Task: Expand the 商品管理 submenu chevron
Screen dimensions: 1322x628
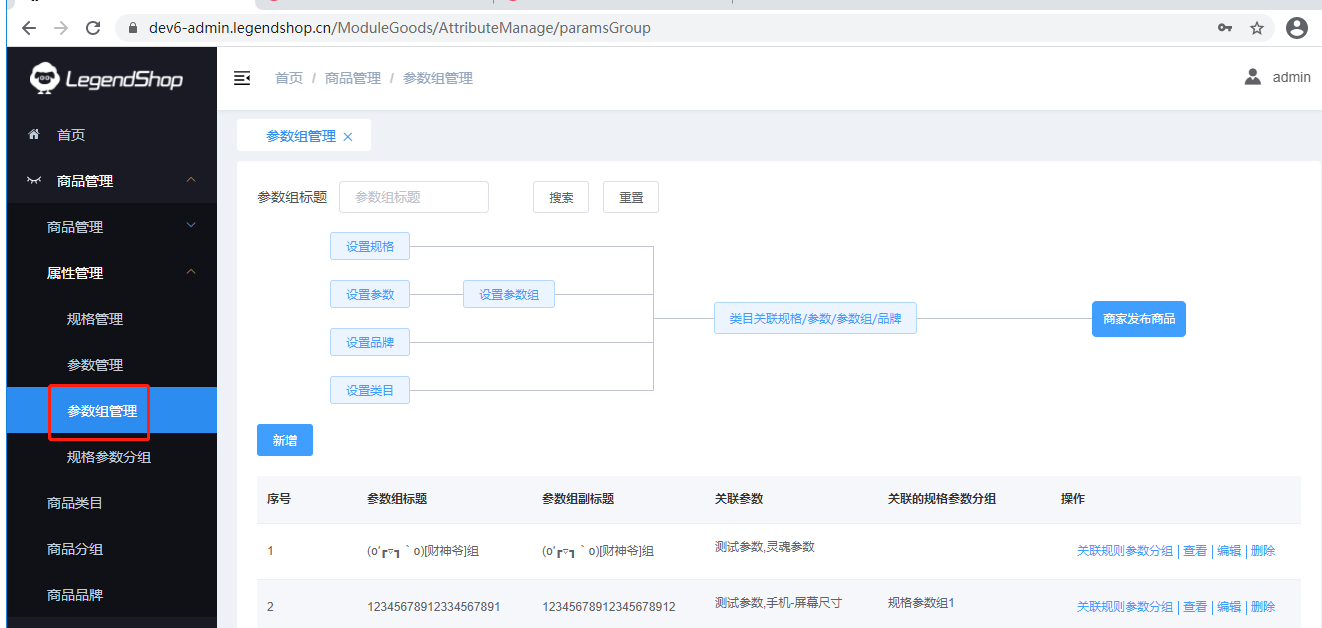Action: (191, 226)
